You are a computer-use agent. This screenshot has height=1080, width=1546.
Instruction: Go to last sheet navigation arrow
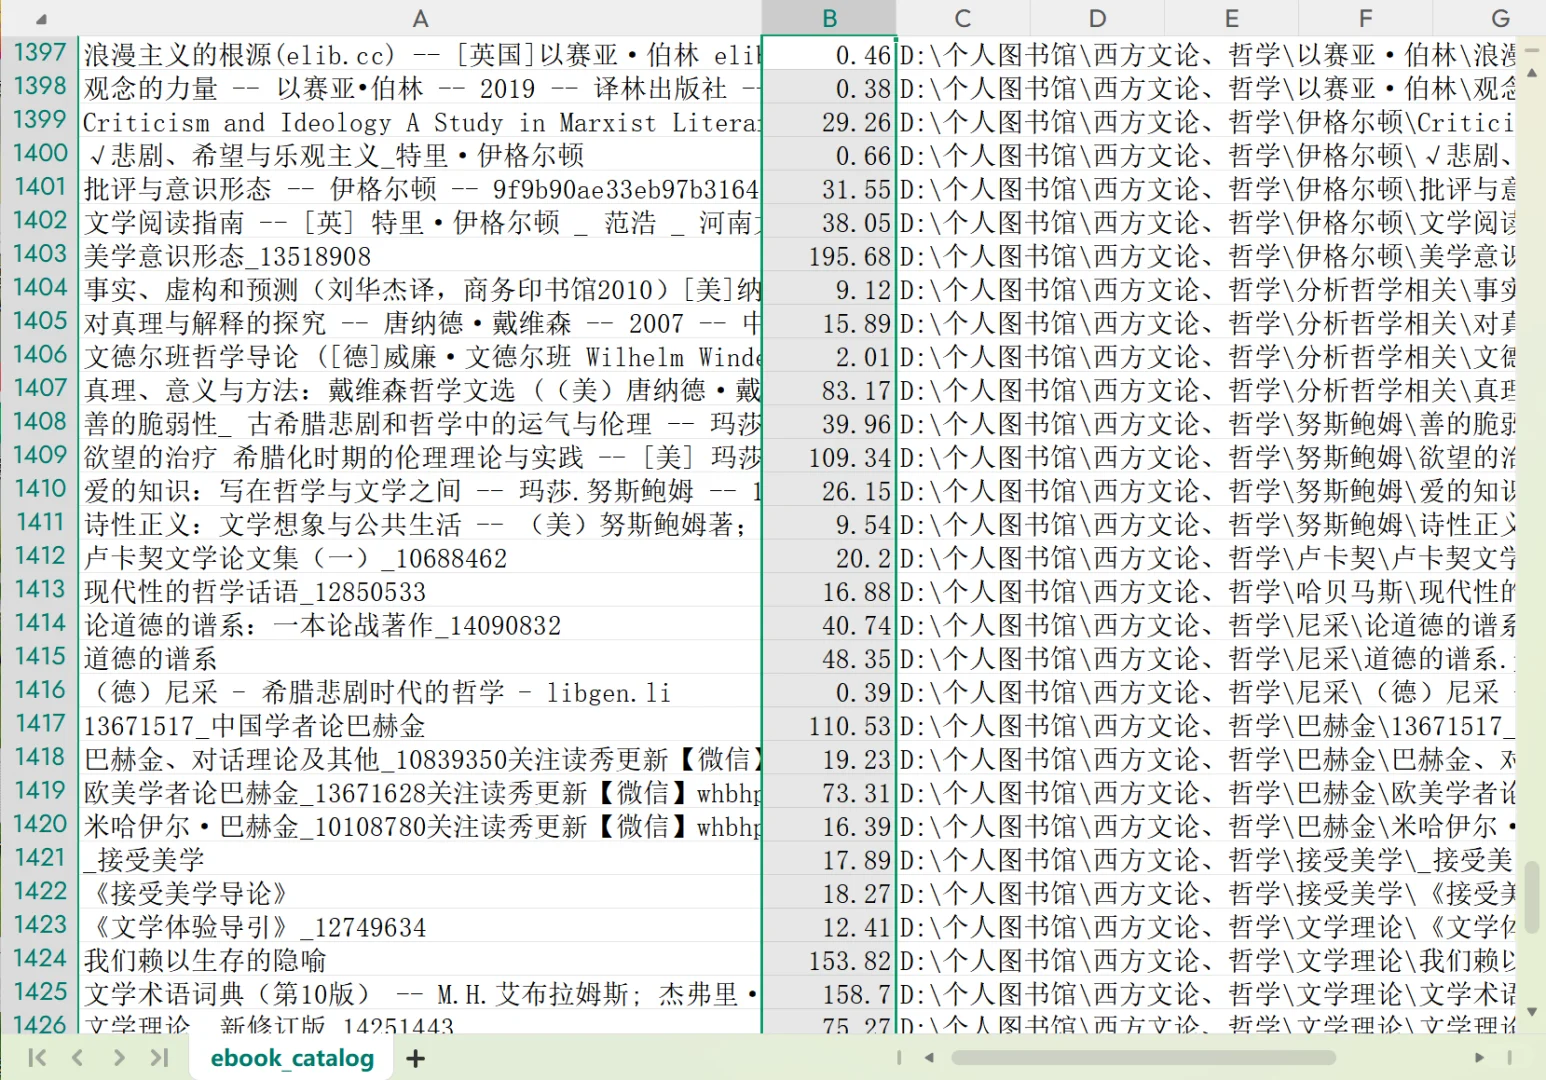pyautogui.click(x=158, y=1057)
